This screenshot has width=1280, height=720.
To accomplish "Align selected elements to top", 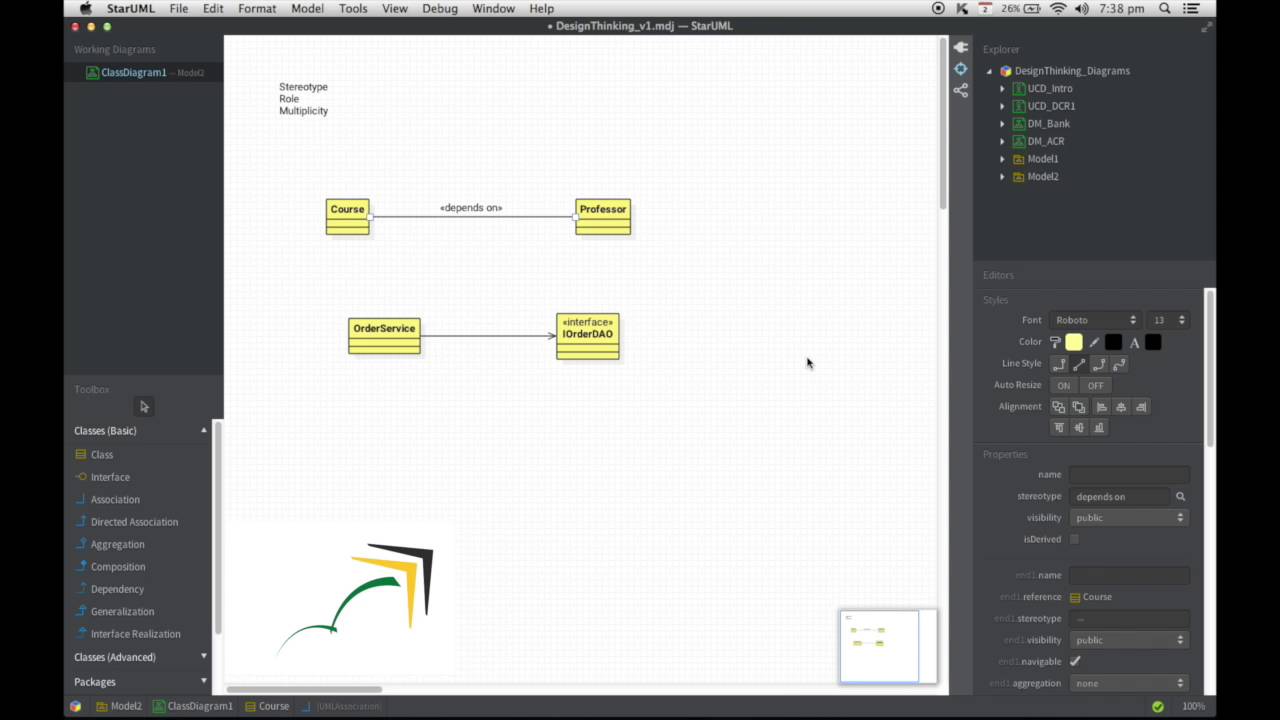I will [1059, 428].
